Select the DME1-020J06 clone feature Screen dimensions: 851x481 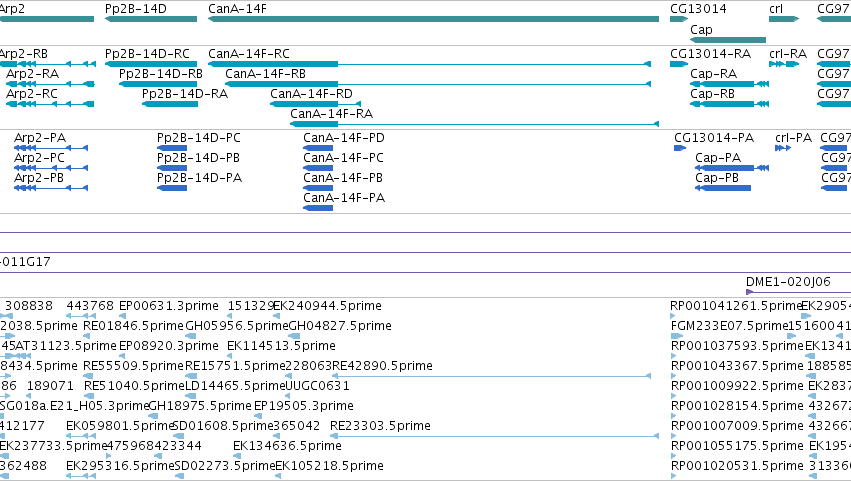click(x=798, y=292)
